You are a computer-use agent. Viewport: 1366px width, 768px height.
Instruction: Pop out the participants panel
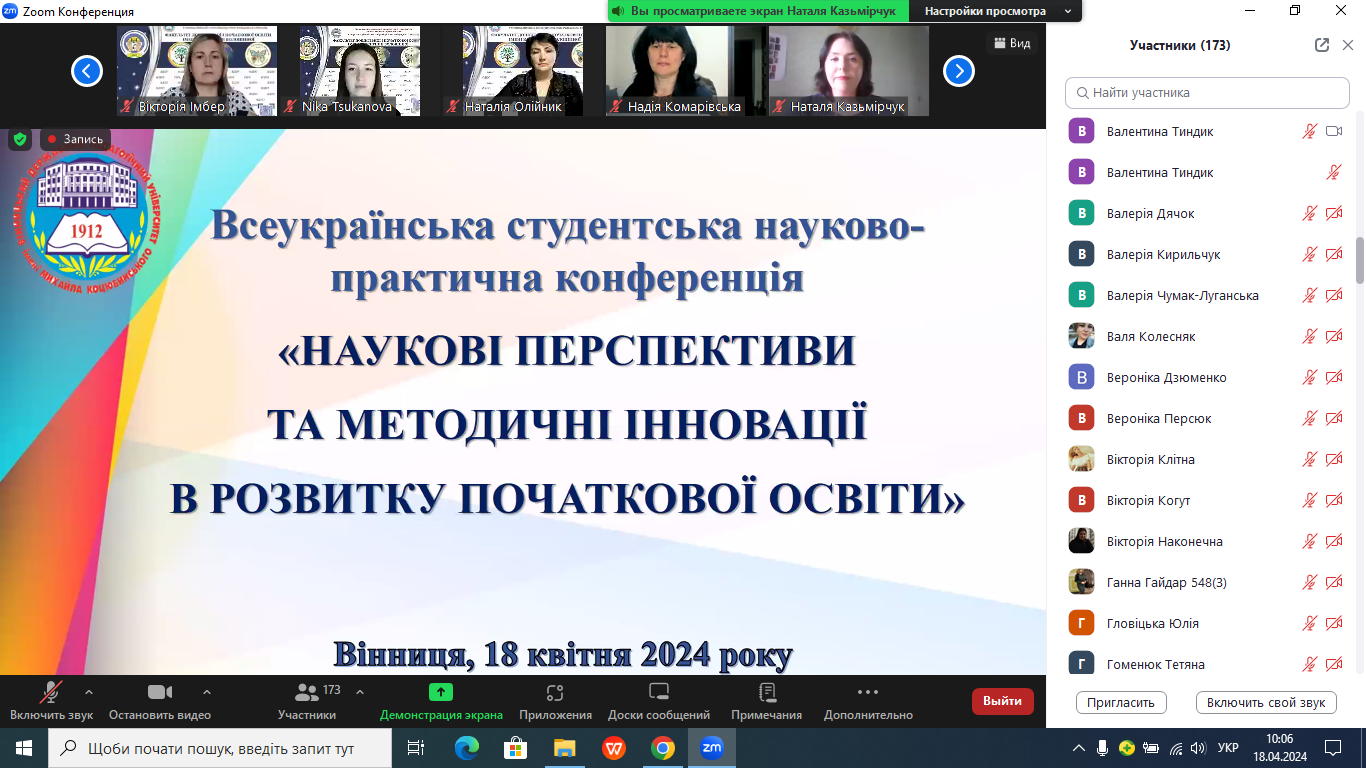point(1322,45)
